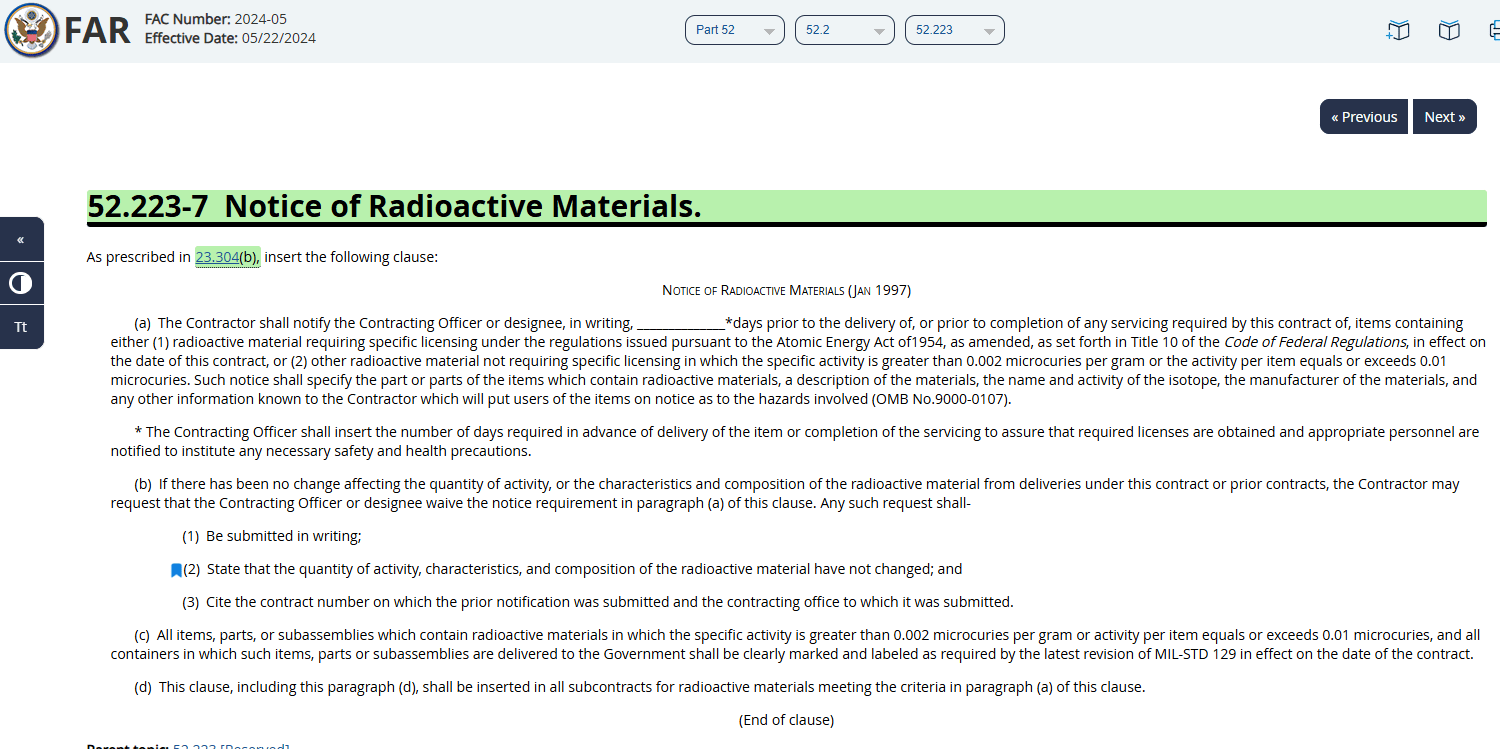Viewport: 1500px width, 749px height.
Task: Open the 52.223 [Reserved] parent topic link
Action: click(231, 746)
